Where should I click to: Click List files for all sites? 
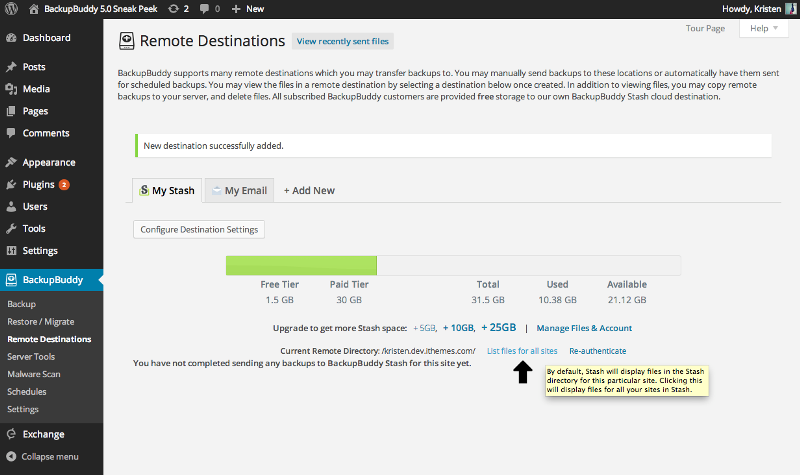pos(522,351)
